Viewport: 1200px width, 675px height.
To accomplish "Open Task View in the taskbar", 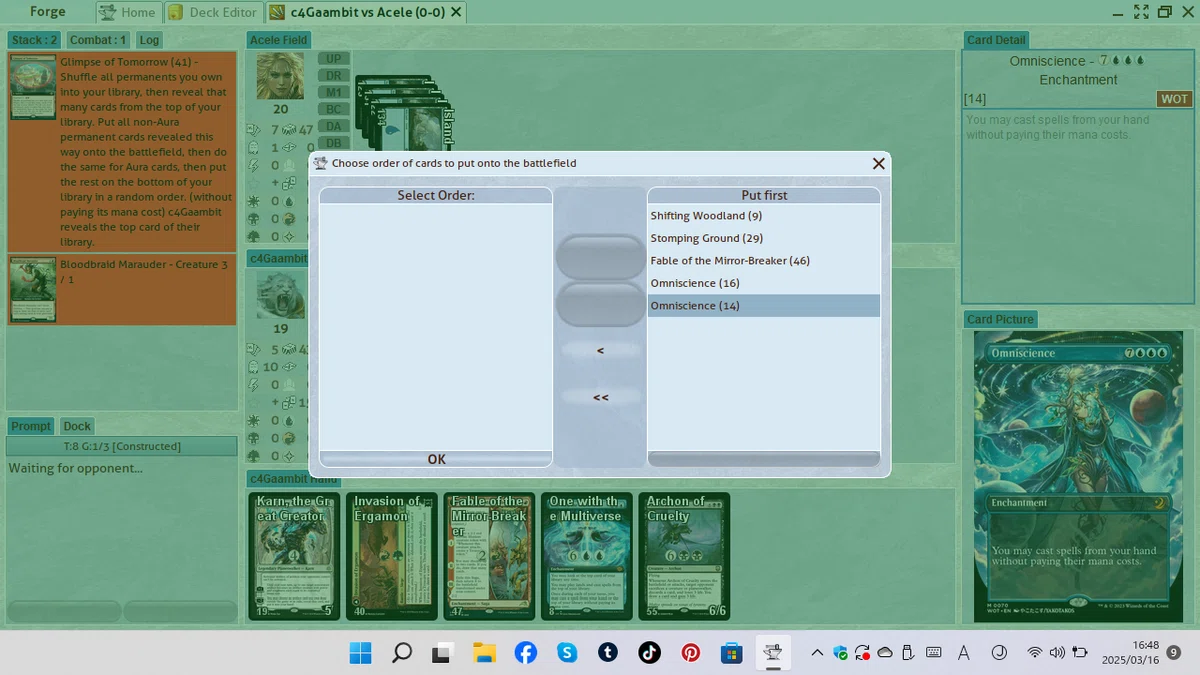I will tap(443, 653).
